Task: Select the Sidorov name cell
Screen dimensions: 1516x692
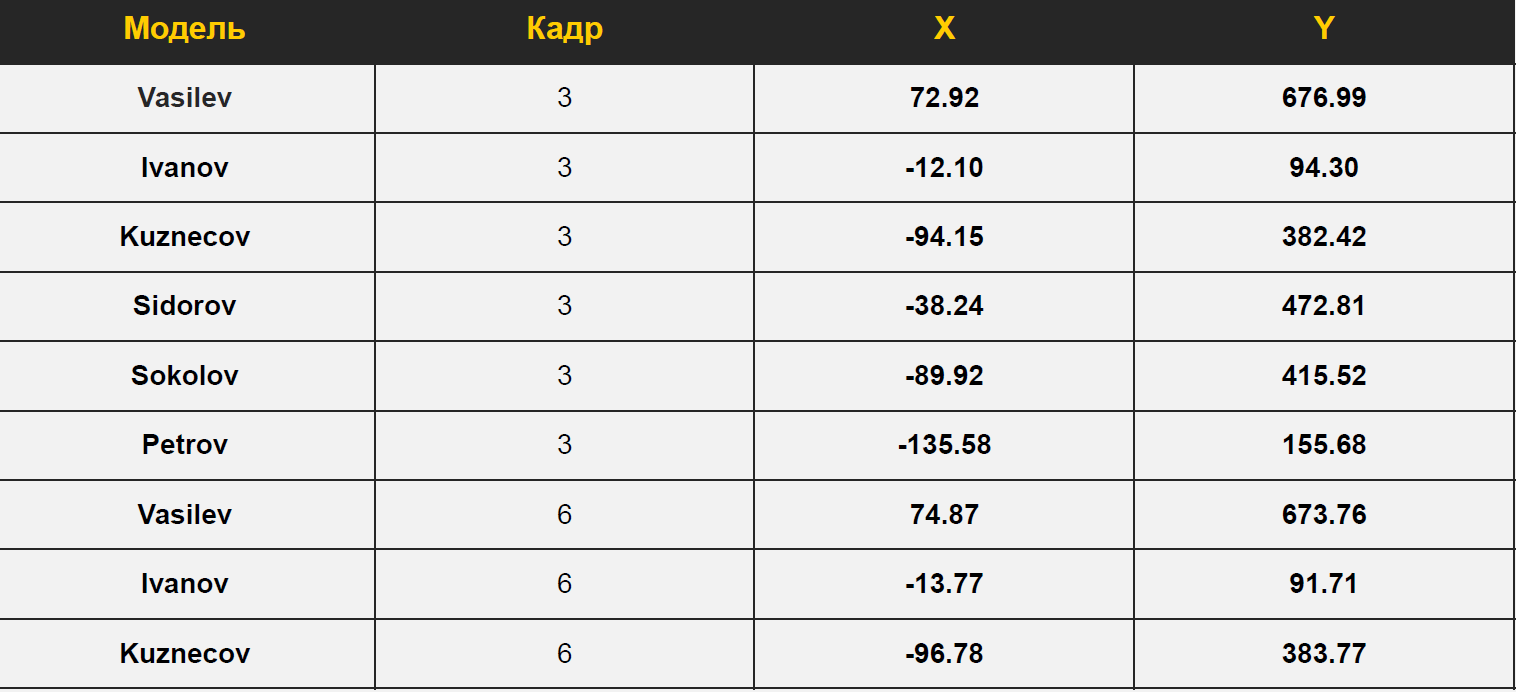Action: [185, 306]
